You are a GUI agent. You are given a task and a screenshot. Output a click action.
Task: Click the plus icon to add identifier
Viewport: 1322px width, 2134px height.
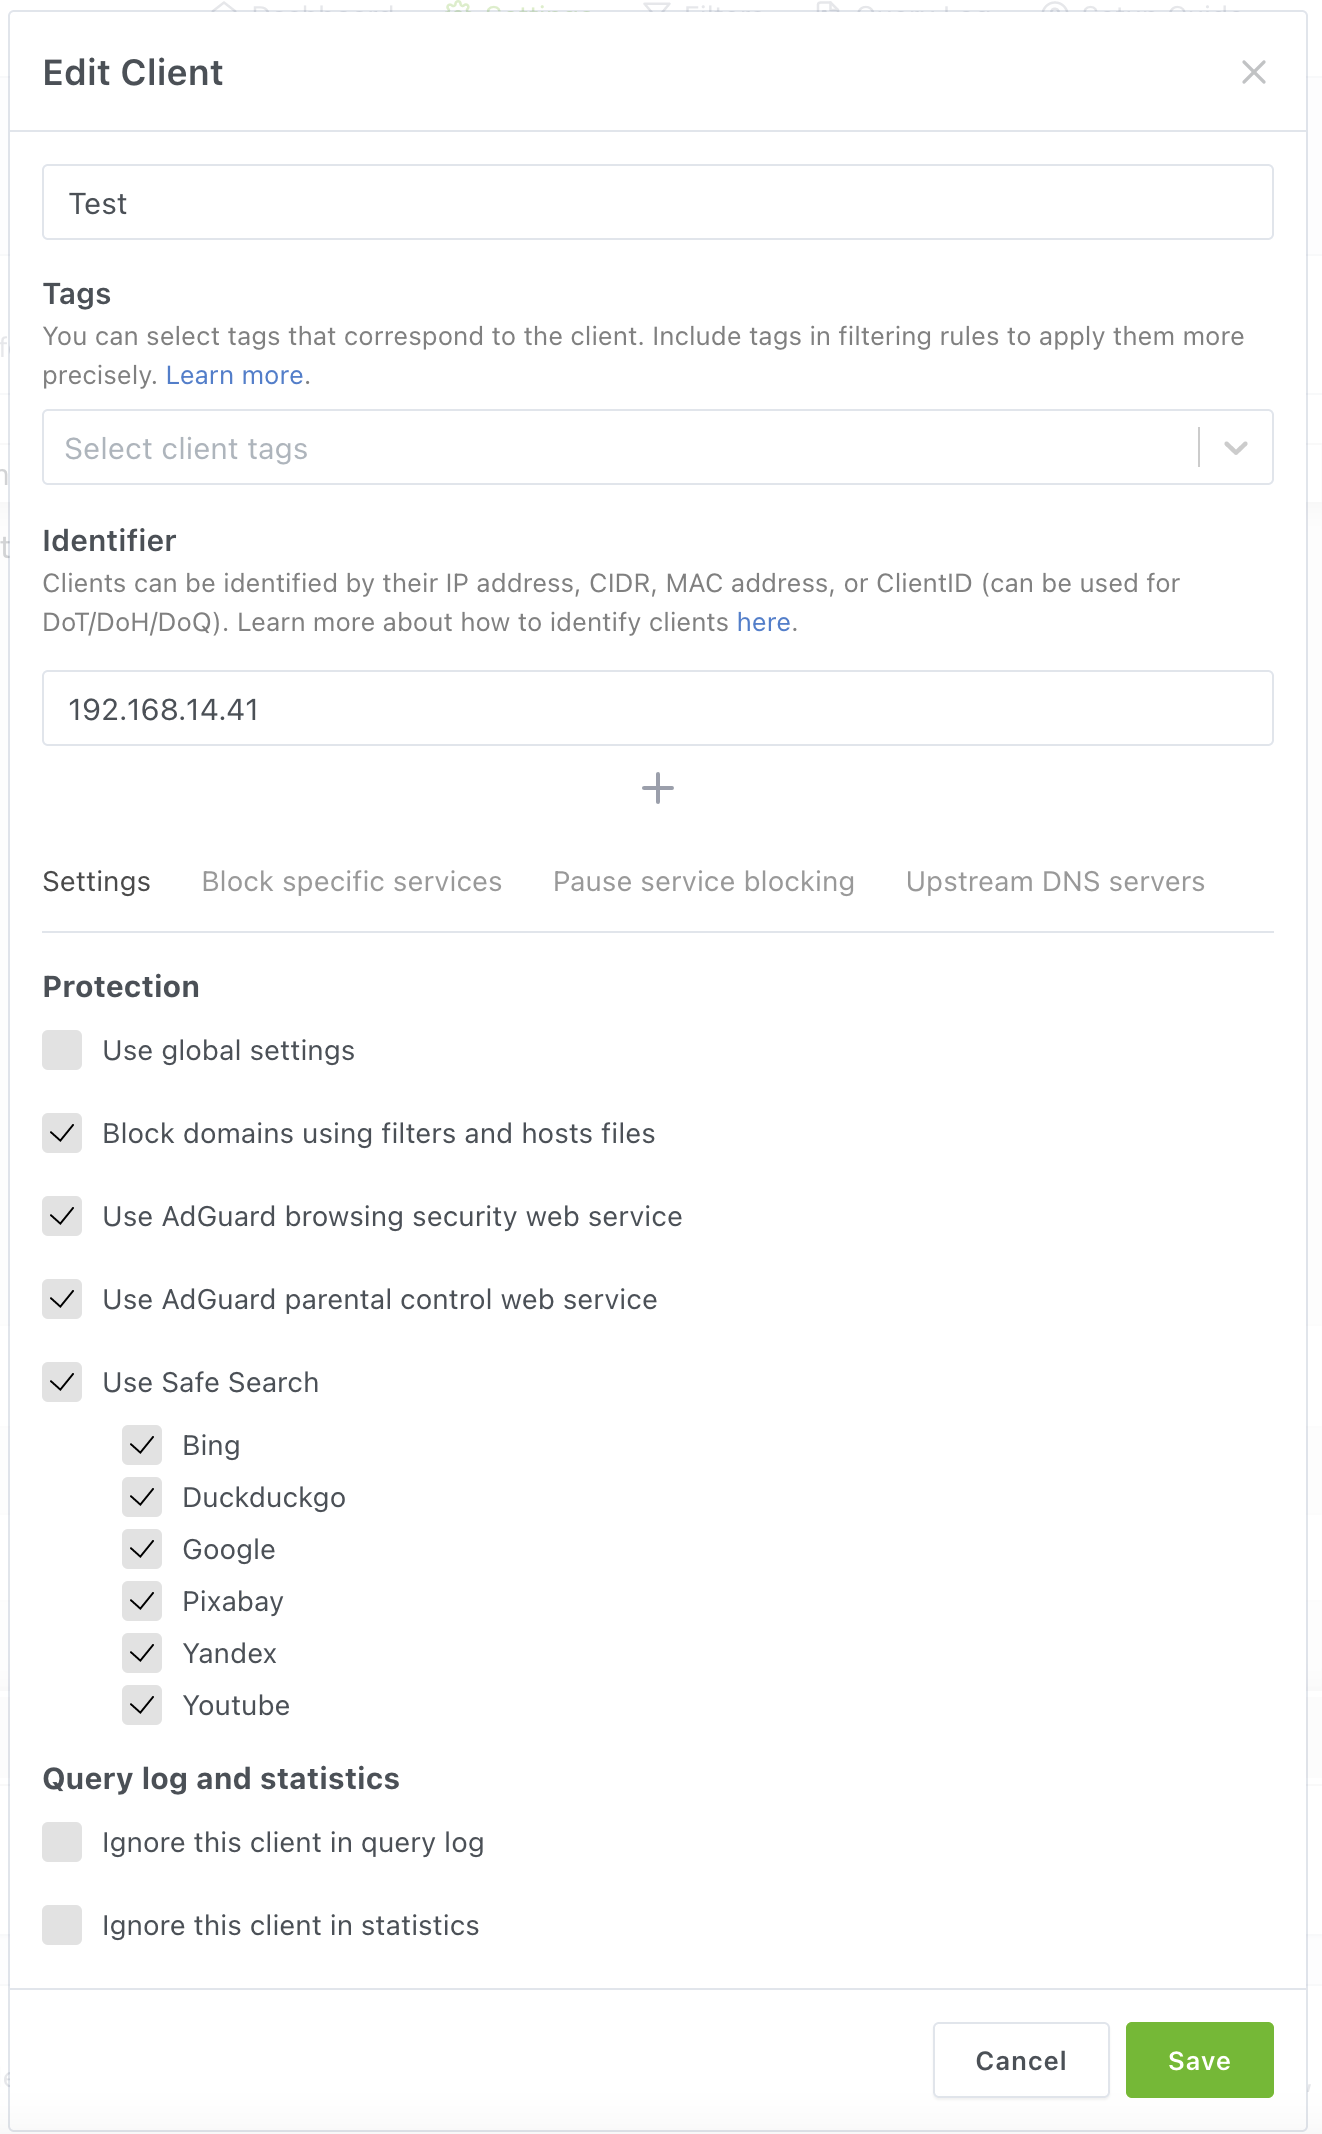[657, 788]
